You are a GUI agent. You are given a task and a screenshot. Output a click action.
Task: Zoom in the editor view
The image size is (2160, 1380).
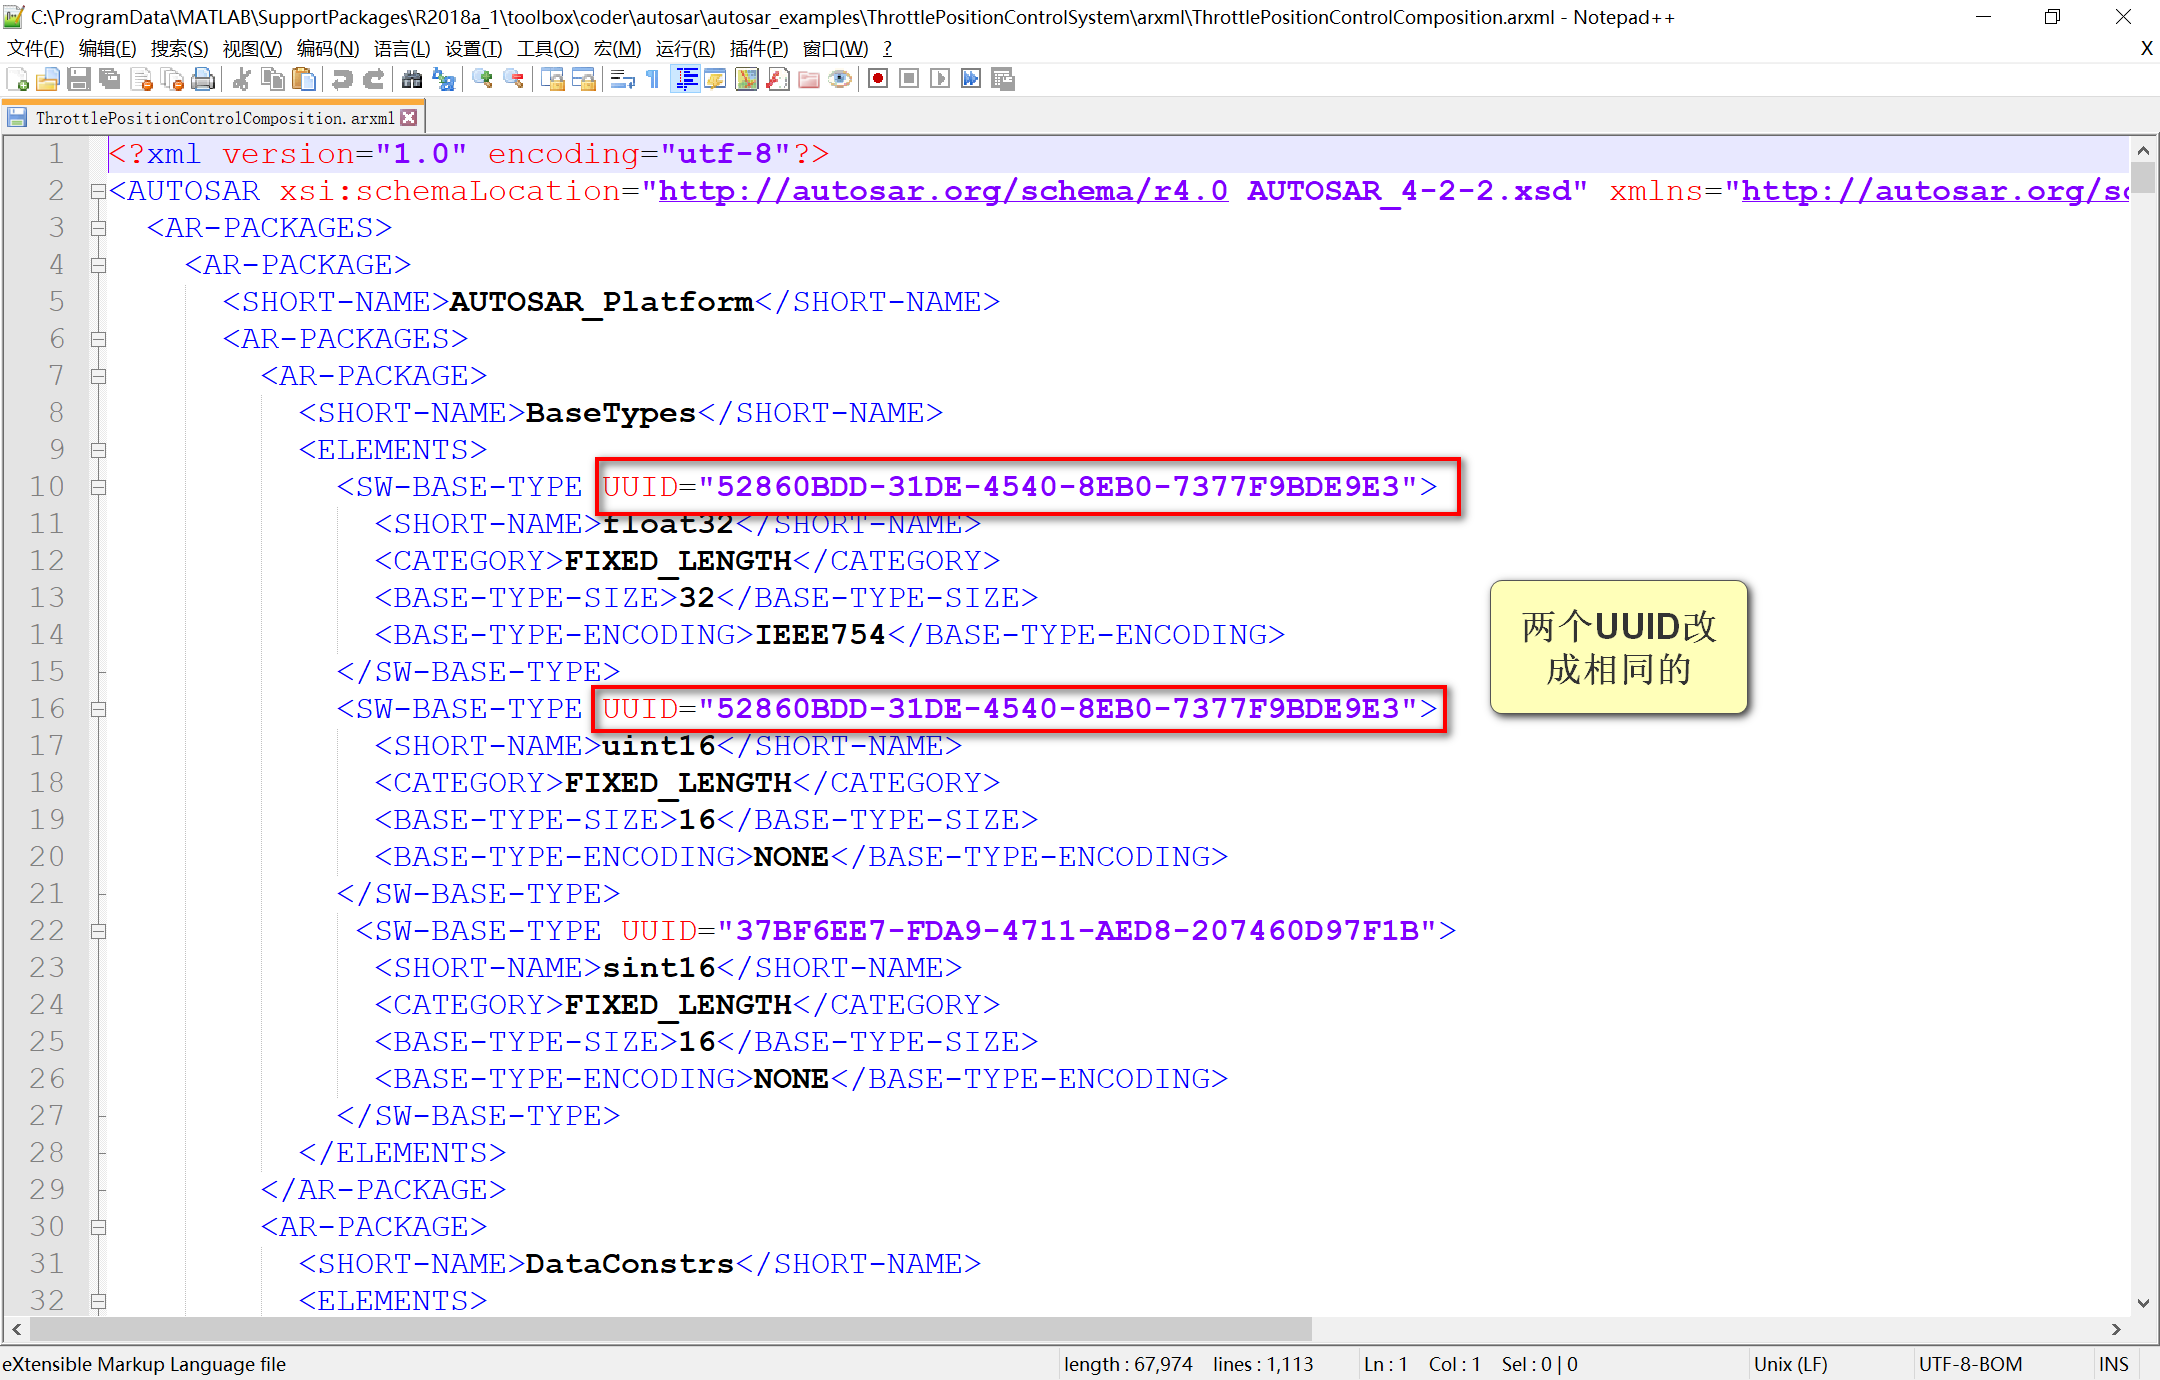tap(482, 79)
